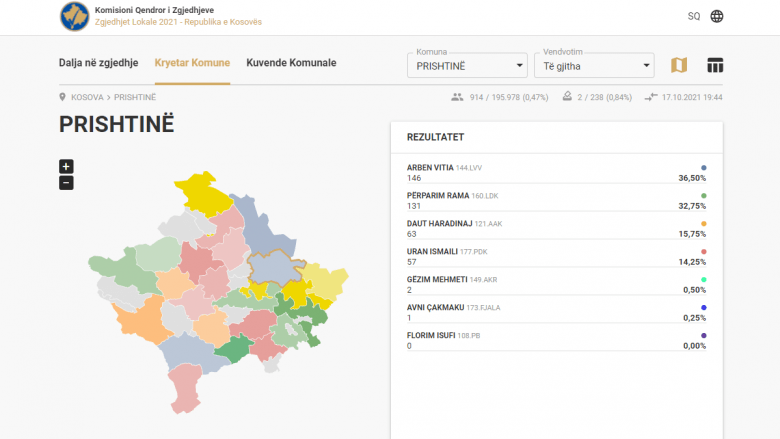Viewport: 780px width, 439px height.
Task: Zoom out of the map
Action: (66, 182)
